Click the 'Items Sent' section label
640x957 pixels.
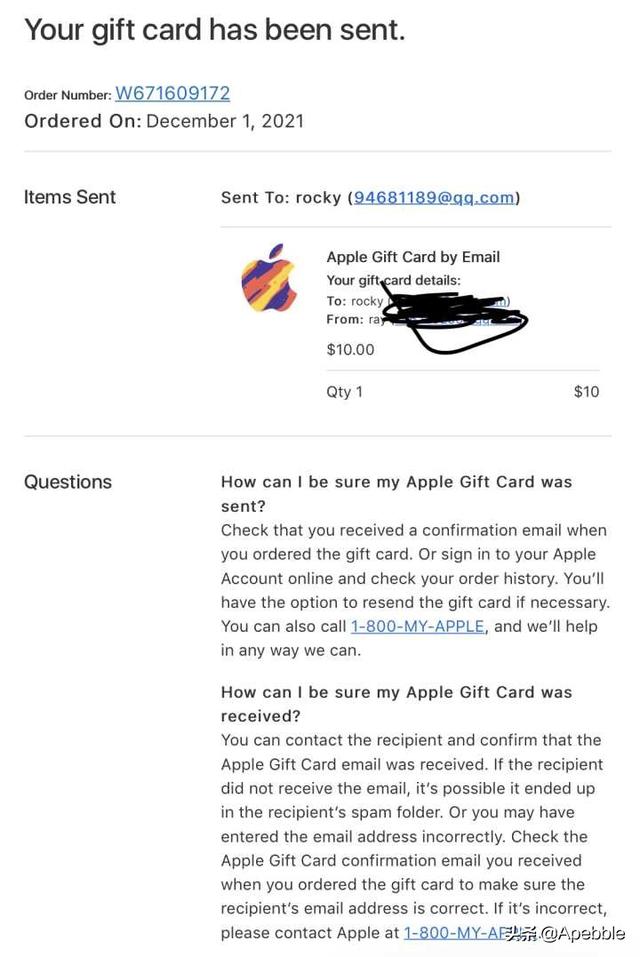click(x=70, y=197)
